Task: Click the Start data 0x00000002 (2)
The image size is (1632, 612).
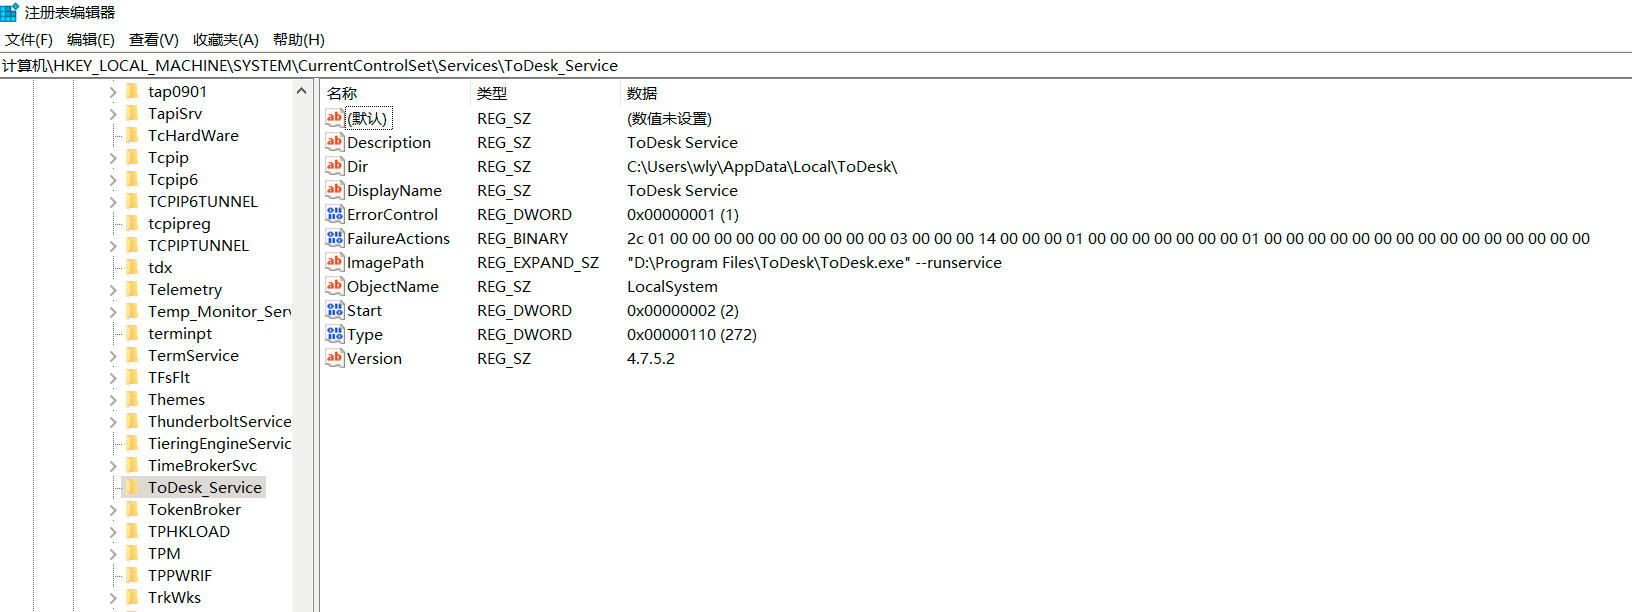Action: (x=683, y=310)
